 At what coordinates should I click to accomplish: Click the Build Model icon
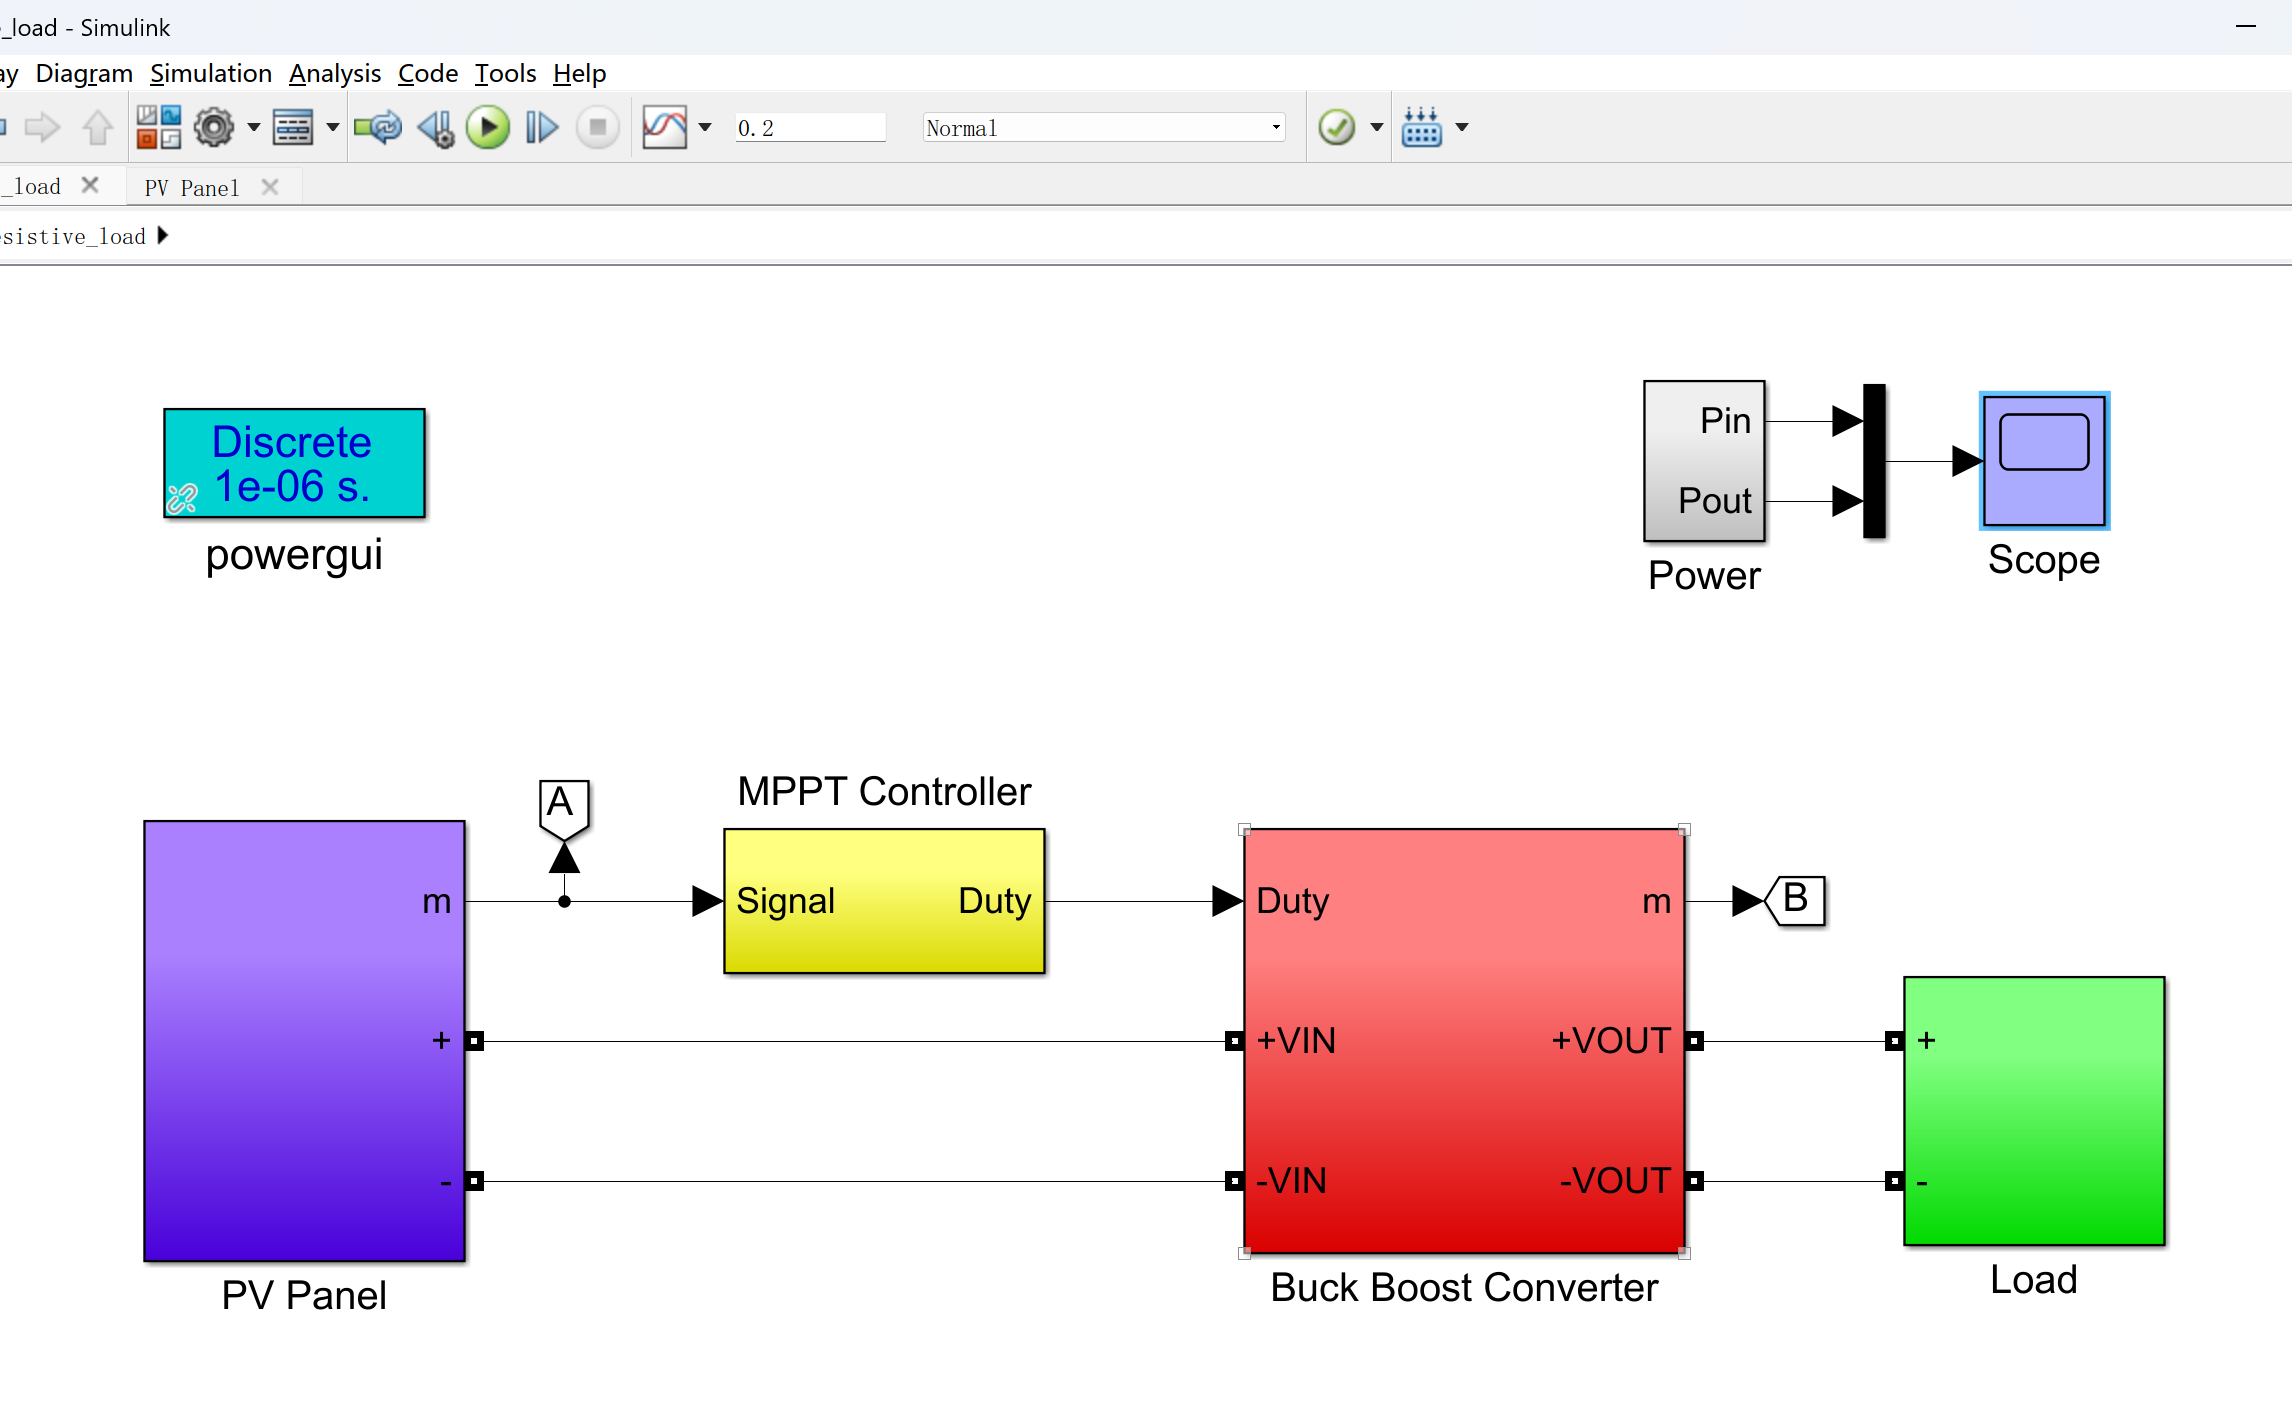click(1421, 127)
